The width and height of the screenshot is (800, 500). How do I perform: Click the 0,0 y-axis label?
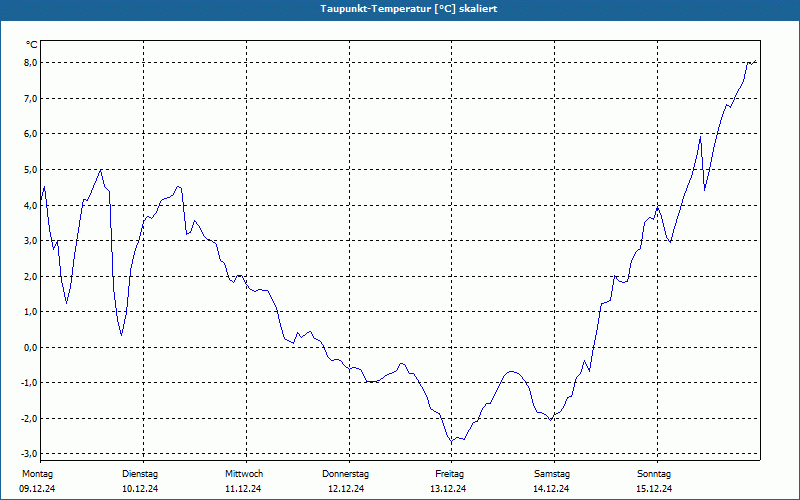pyautogui.click(x=30, y=348)
